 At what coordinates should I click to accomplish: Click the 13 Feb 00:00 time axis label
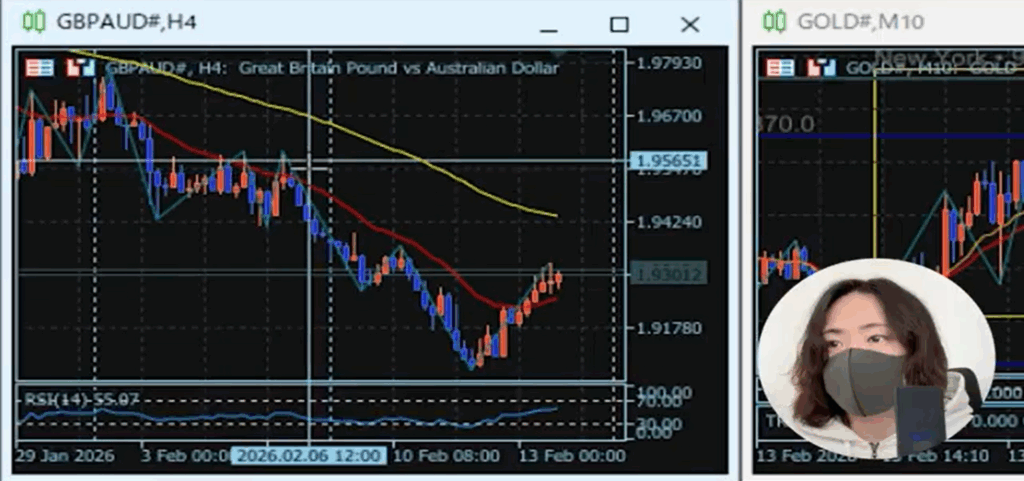(x=570, y=456)
